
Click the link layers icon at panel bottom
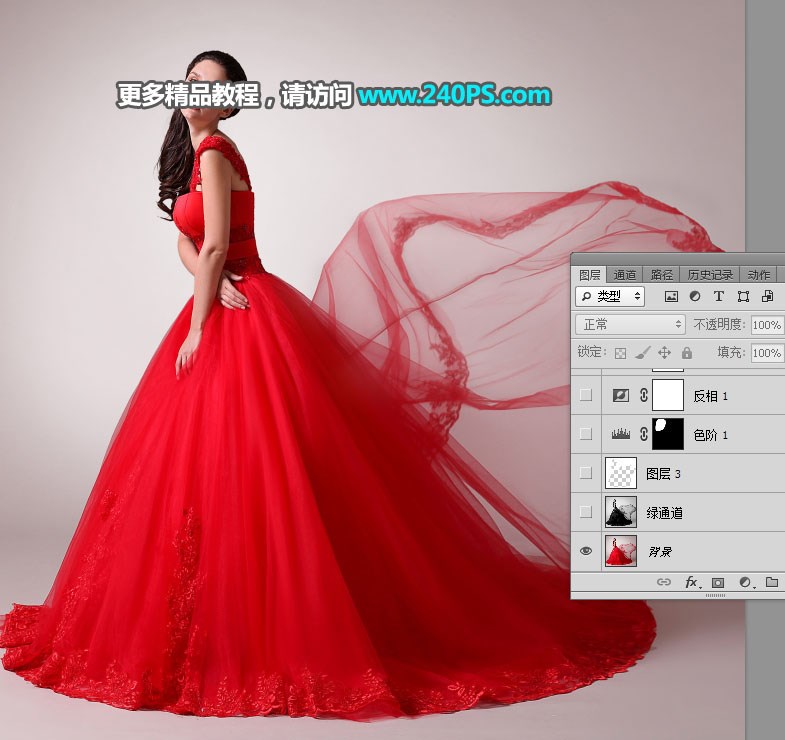pos(664,582)
